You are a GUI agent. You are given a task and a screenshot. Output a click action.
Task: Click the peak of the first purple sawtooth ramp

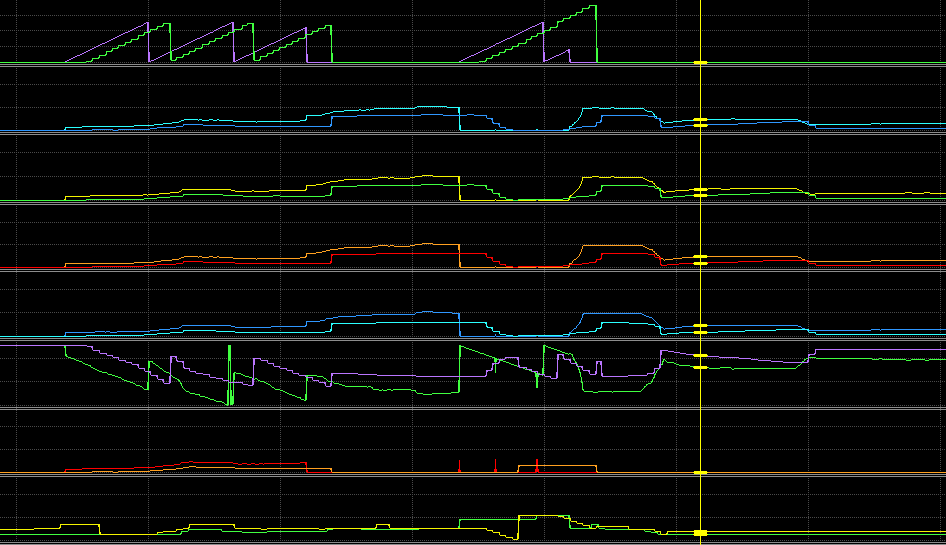point(147,24)
